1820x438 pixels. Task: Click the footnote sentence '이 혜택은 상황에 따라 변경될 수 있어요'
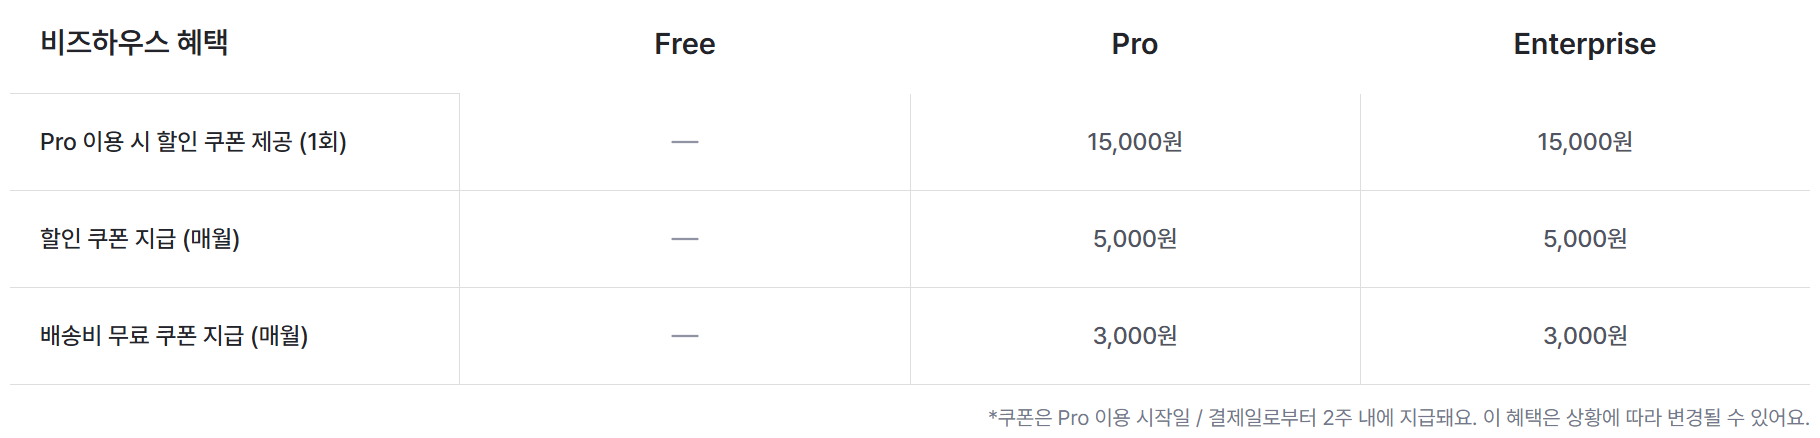(1646, 417)
